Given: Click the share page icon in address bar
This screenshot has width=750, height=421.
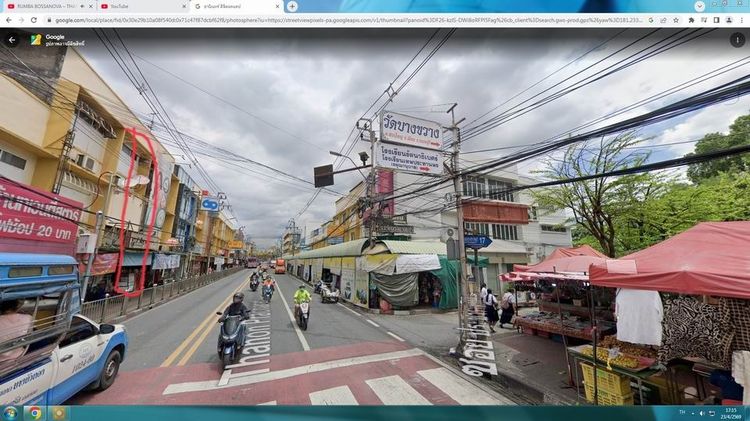Looking at the screenshot, I should 663,20.
